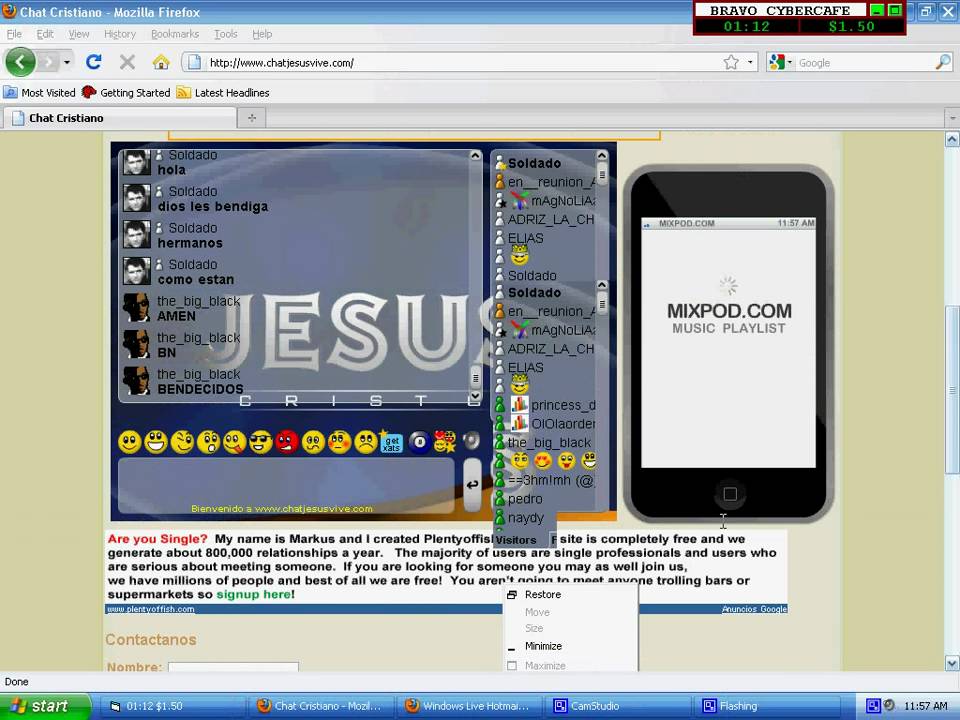The height and width of the screenshot is (720, 960).
Task: Insert the surprised open-mouth emoticon
Action: [208, 441]
